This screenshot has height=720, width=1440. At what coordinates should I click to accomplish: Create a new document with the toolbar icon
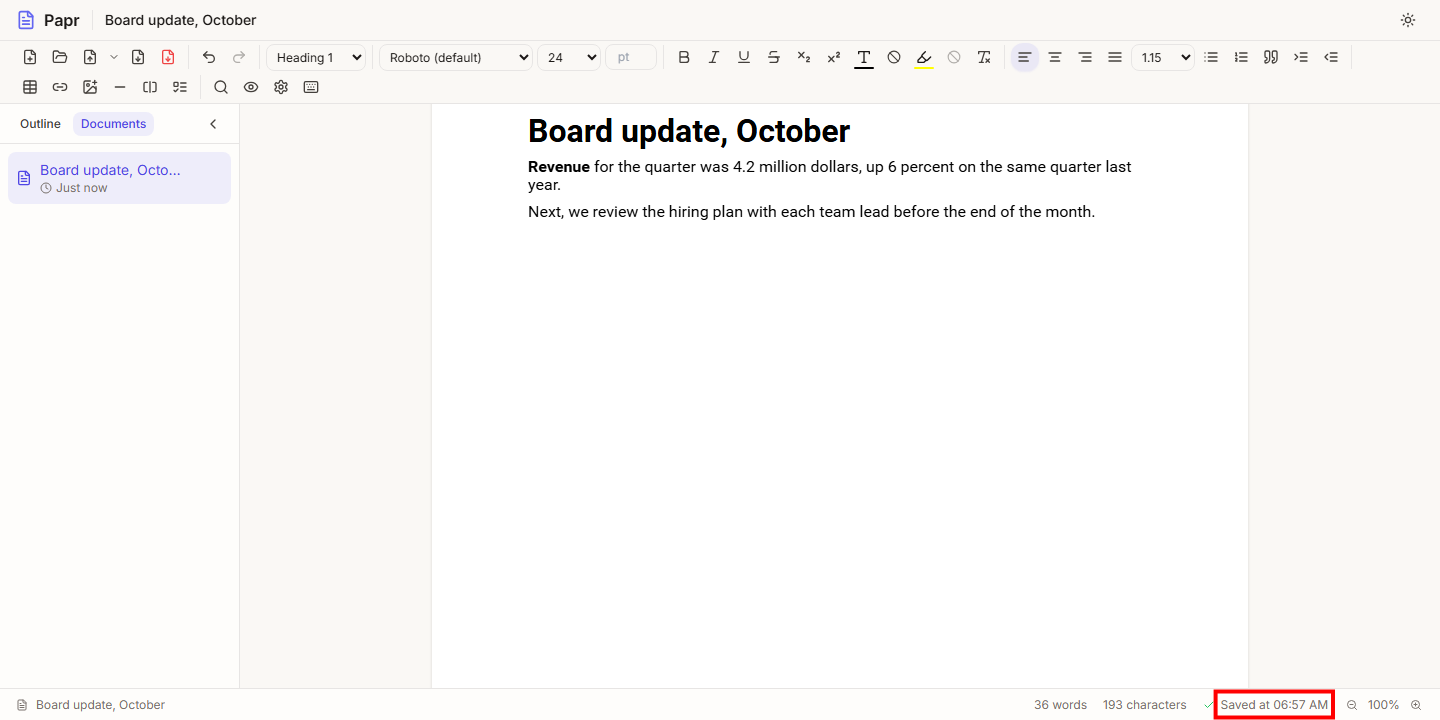(30, 57)
